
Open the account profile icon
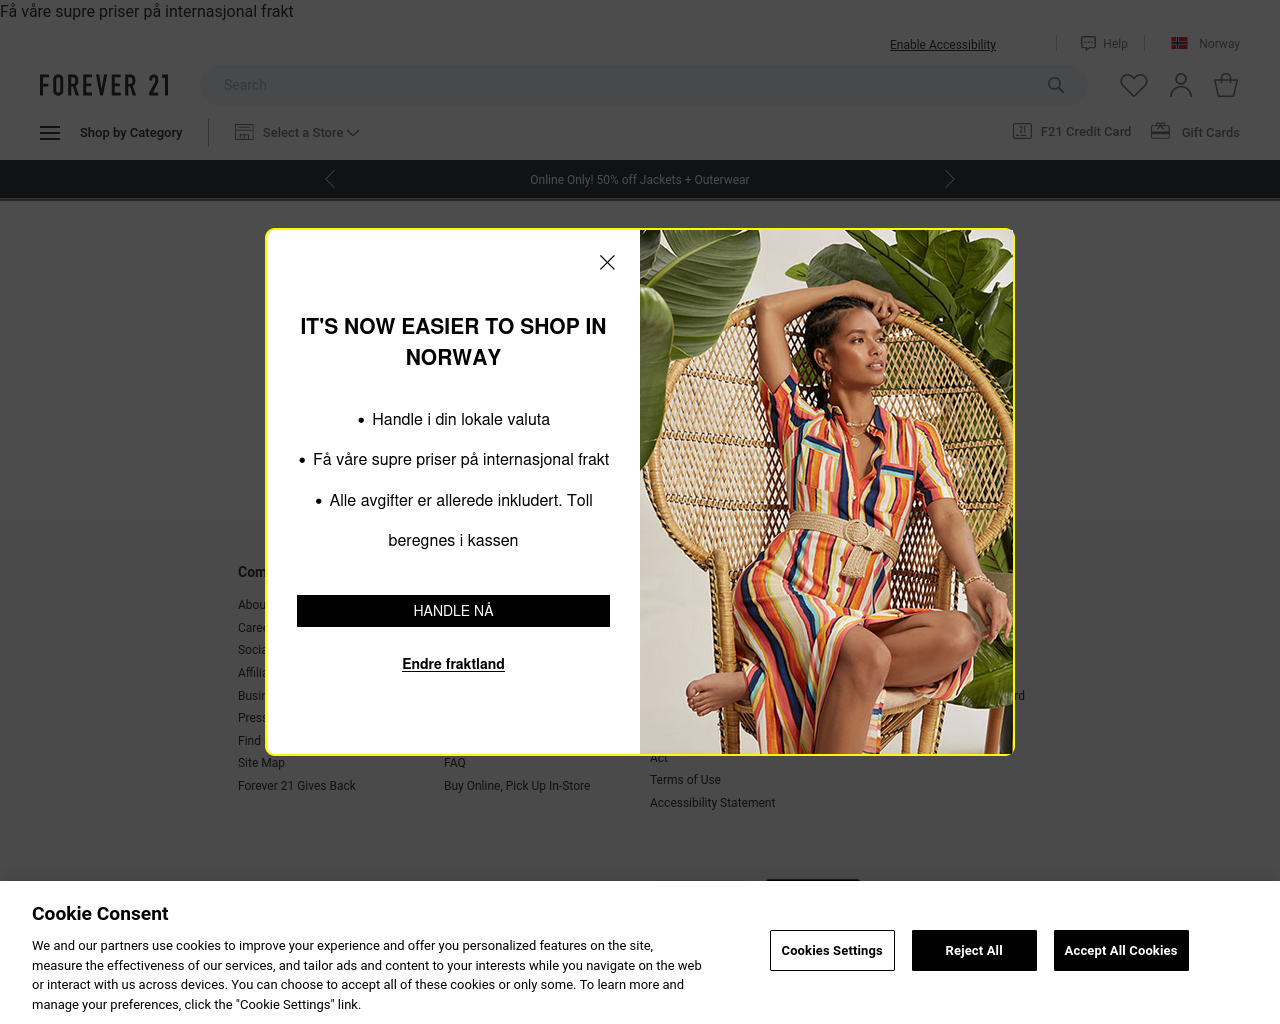click(1181, 85)
